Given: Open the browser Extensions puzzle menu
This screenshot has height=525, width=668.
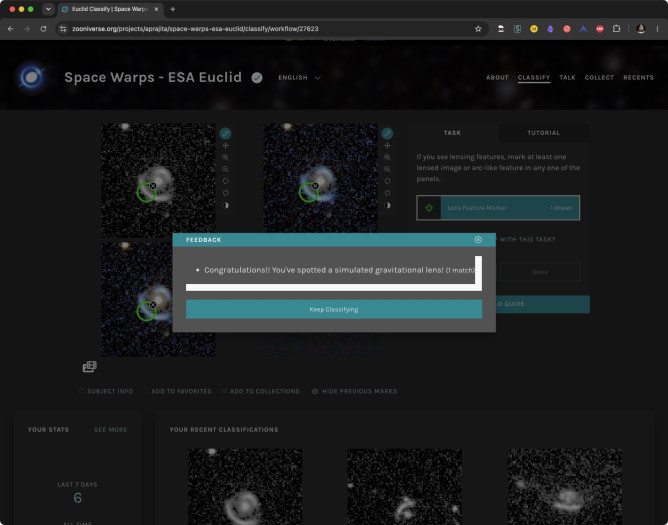Looking at the screenshot, I should pyautogui.click(x=616, y=29).
